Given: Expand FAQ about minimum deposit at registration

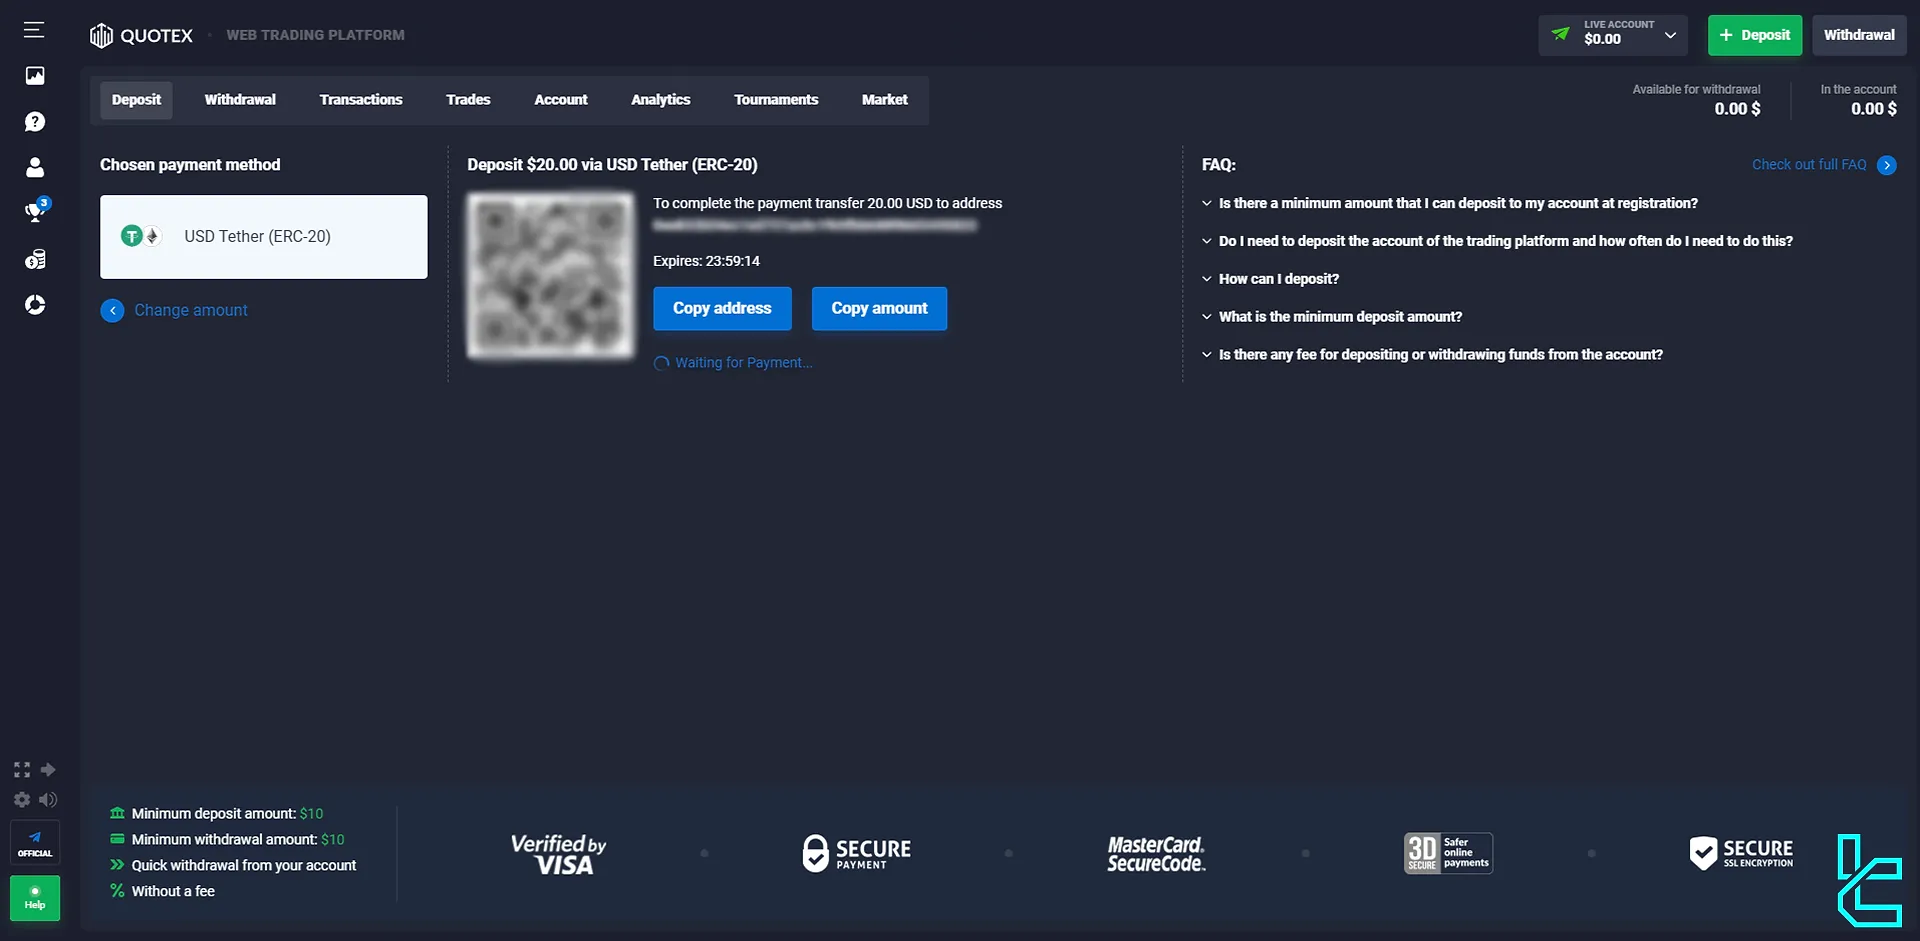Looking at the screenshot, I should pyautogui.click(x=1450, y=203).
